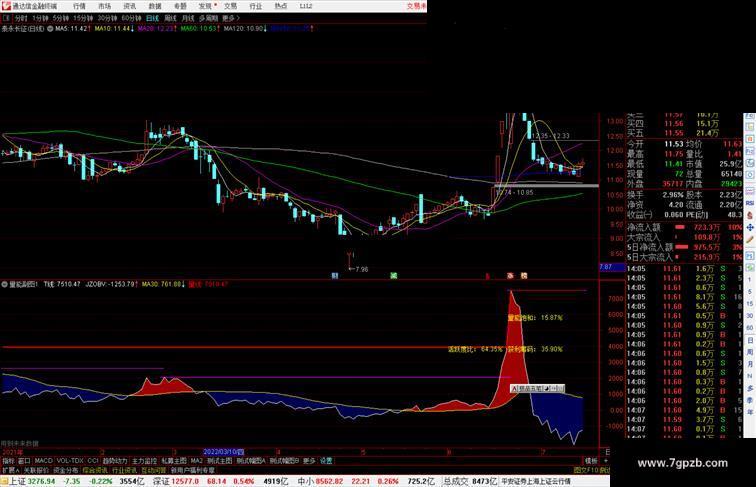Image resolution: width=756 pixels, height=487 pixels.
Task: Open the 综合资讯 tab
Action: coord(95,470)
